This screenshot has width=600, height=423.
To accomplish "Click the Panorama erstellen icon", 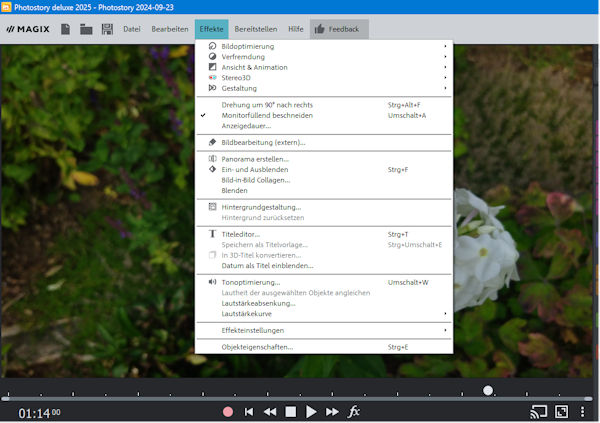I will [212, 158].
